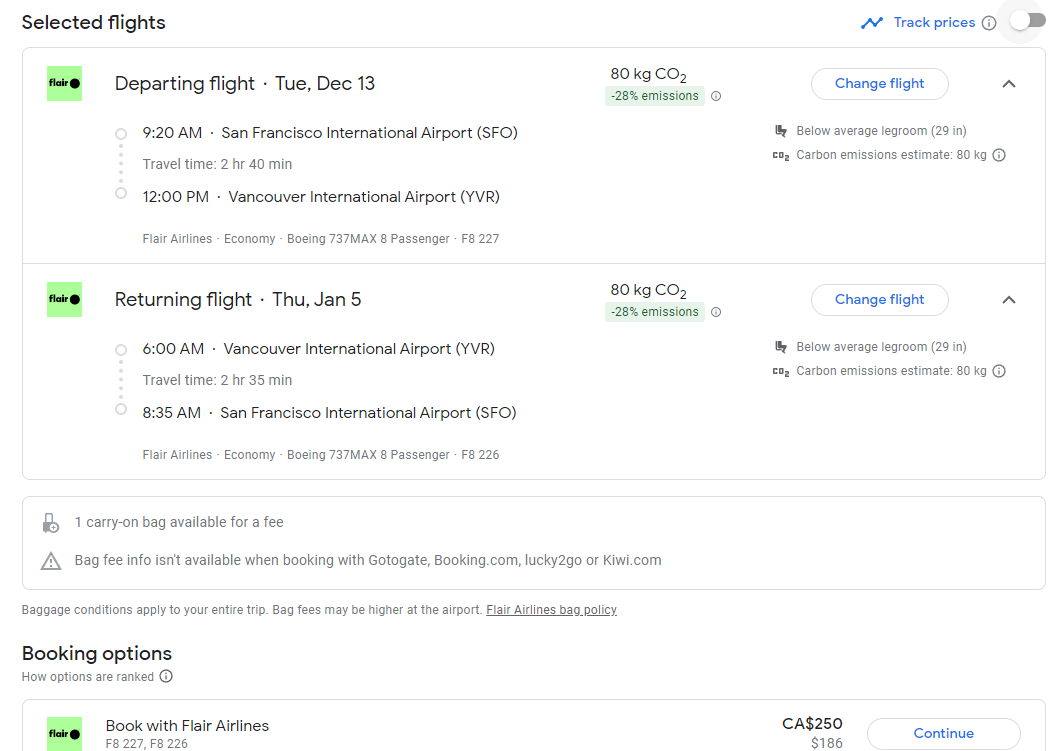Click the departing flight -28% emissions badge

(x=655, y=96)
